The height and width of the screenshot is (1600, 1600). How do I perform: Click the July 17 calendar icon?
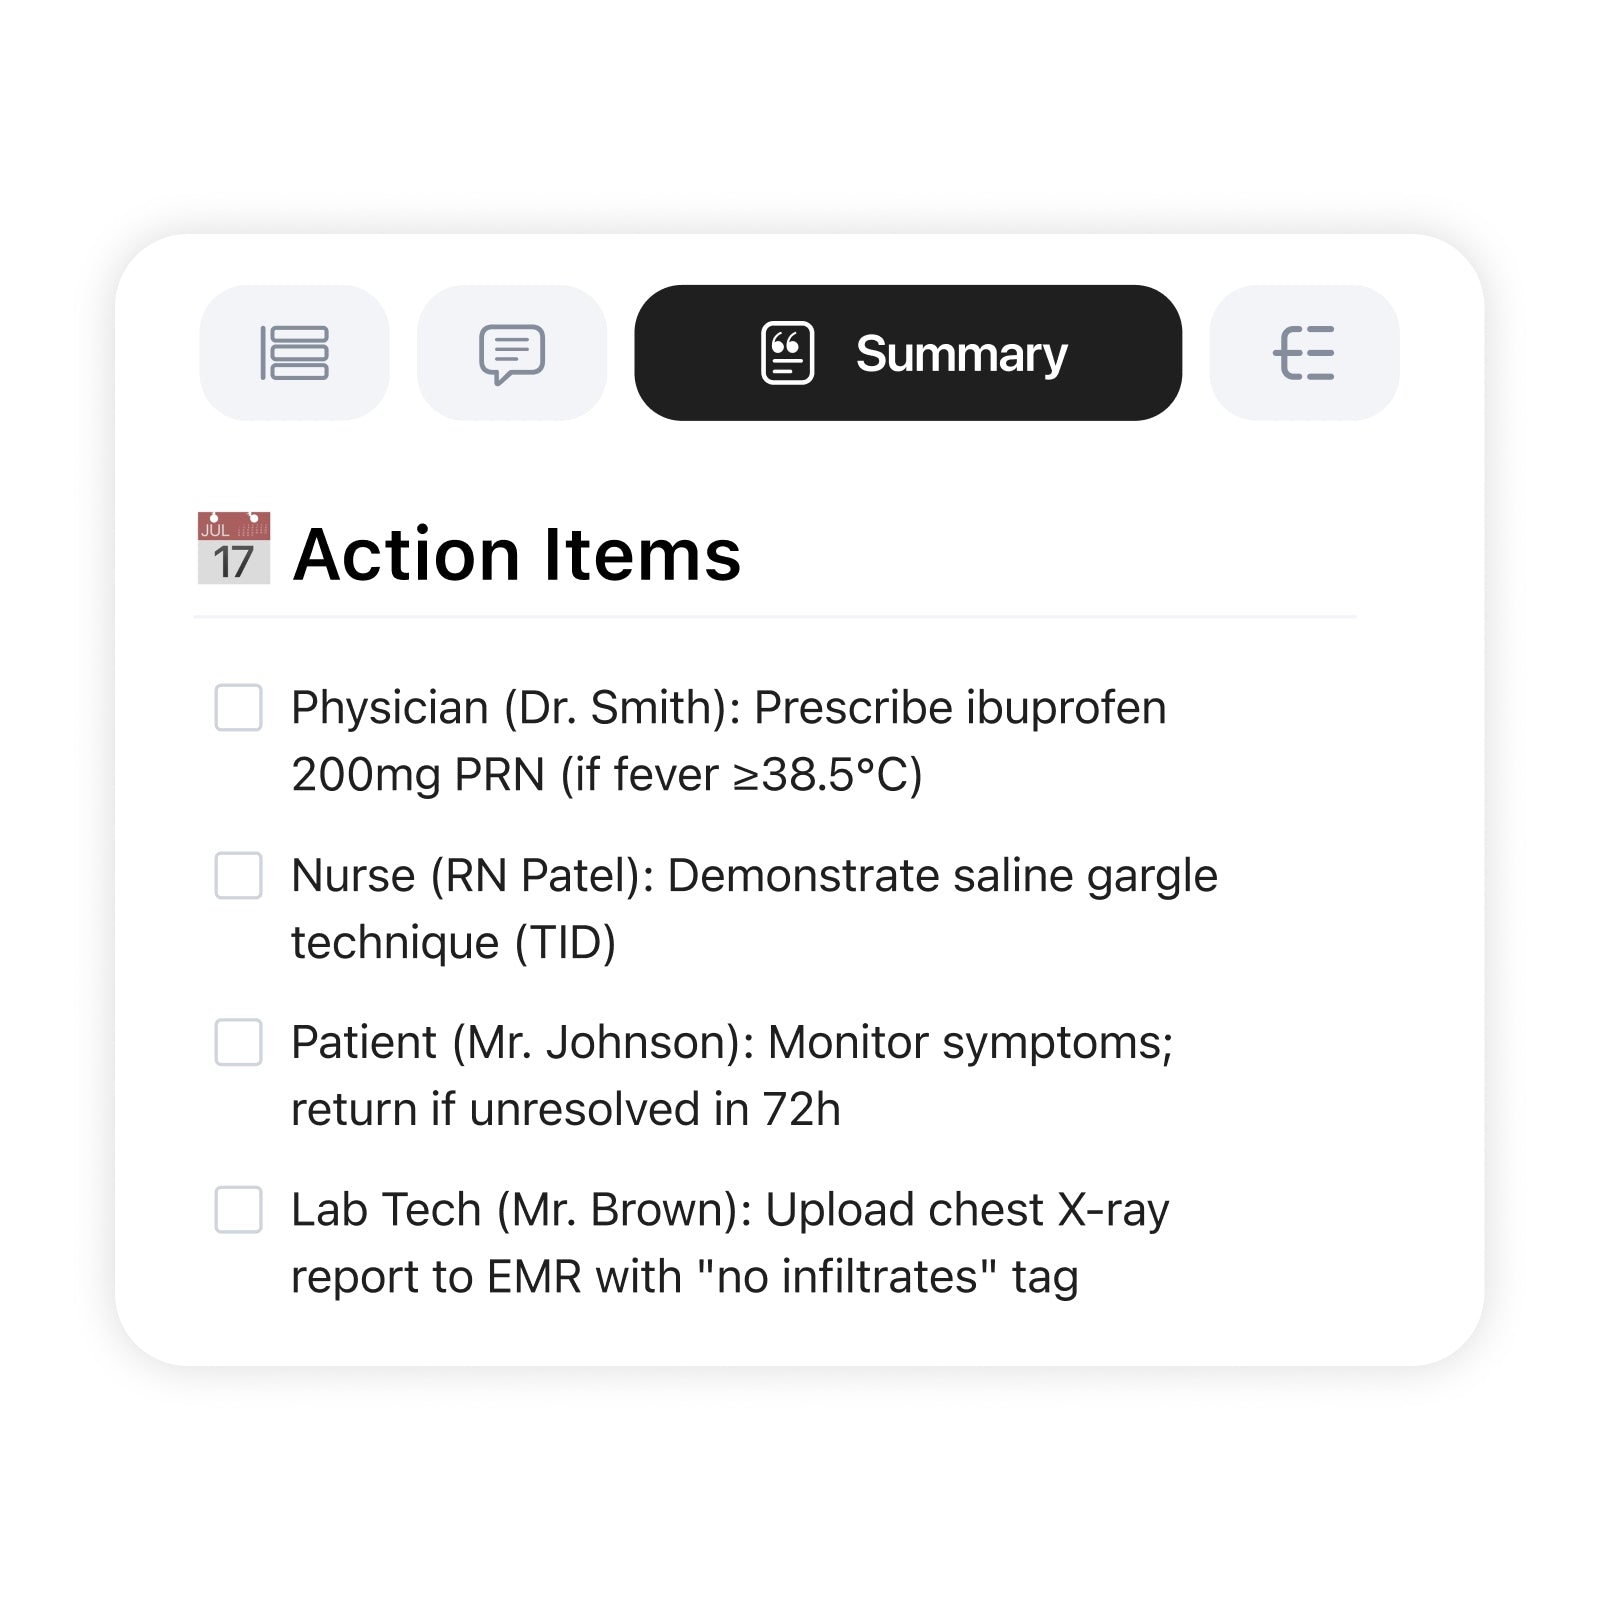click(234, 548)
